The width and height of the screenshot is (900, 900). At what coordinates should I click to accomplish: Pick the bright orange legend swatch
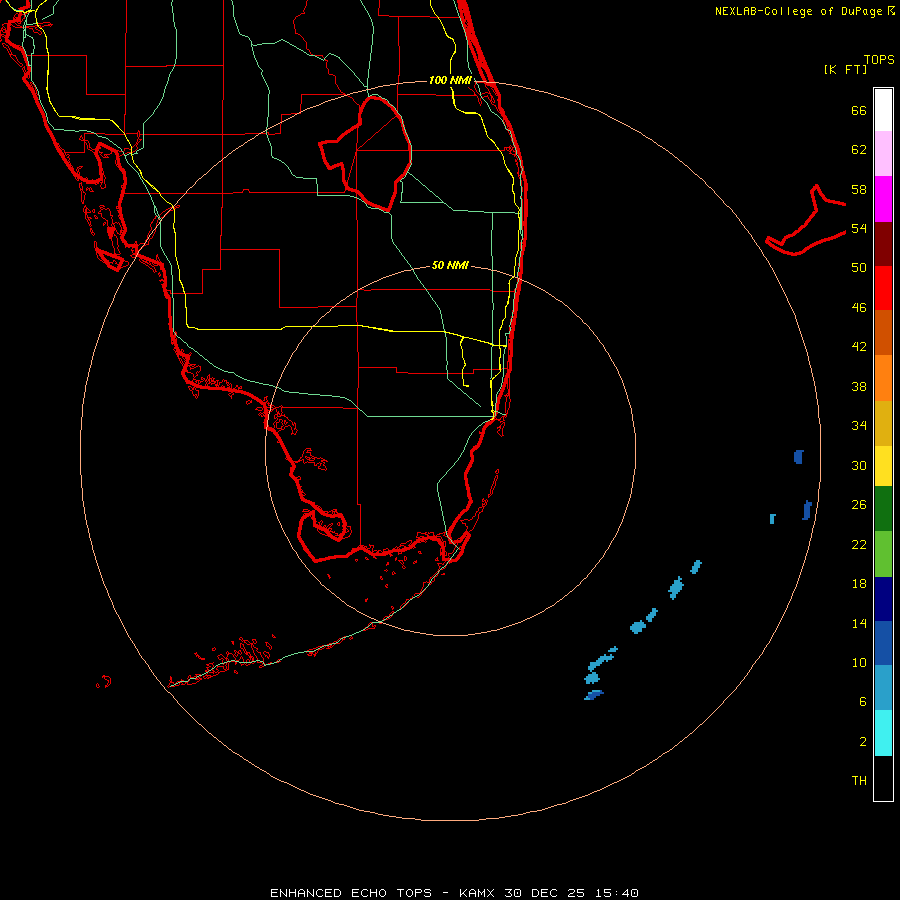point(883,378)
